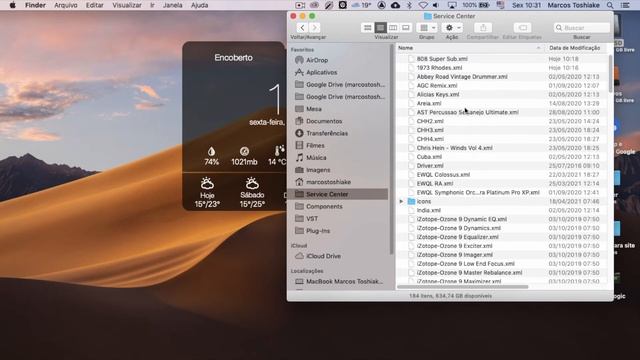The image size is (640, 360).
Task: Select file 1973 Rhodes.xml
Action: [439, 68]
